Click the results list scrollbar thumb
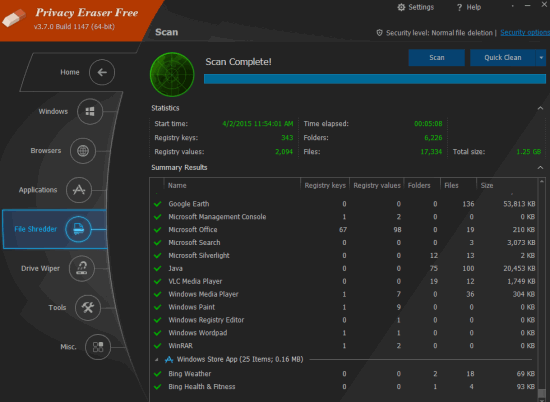 pyautogui.click(x=542, y=394)
